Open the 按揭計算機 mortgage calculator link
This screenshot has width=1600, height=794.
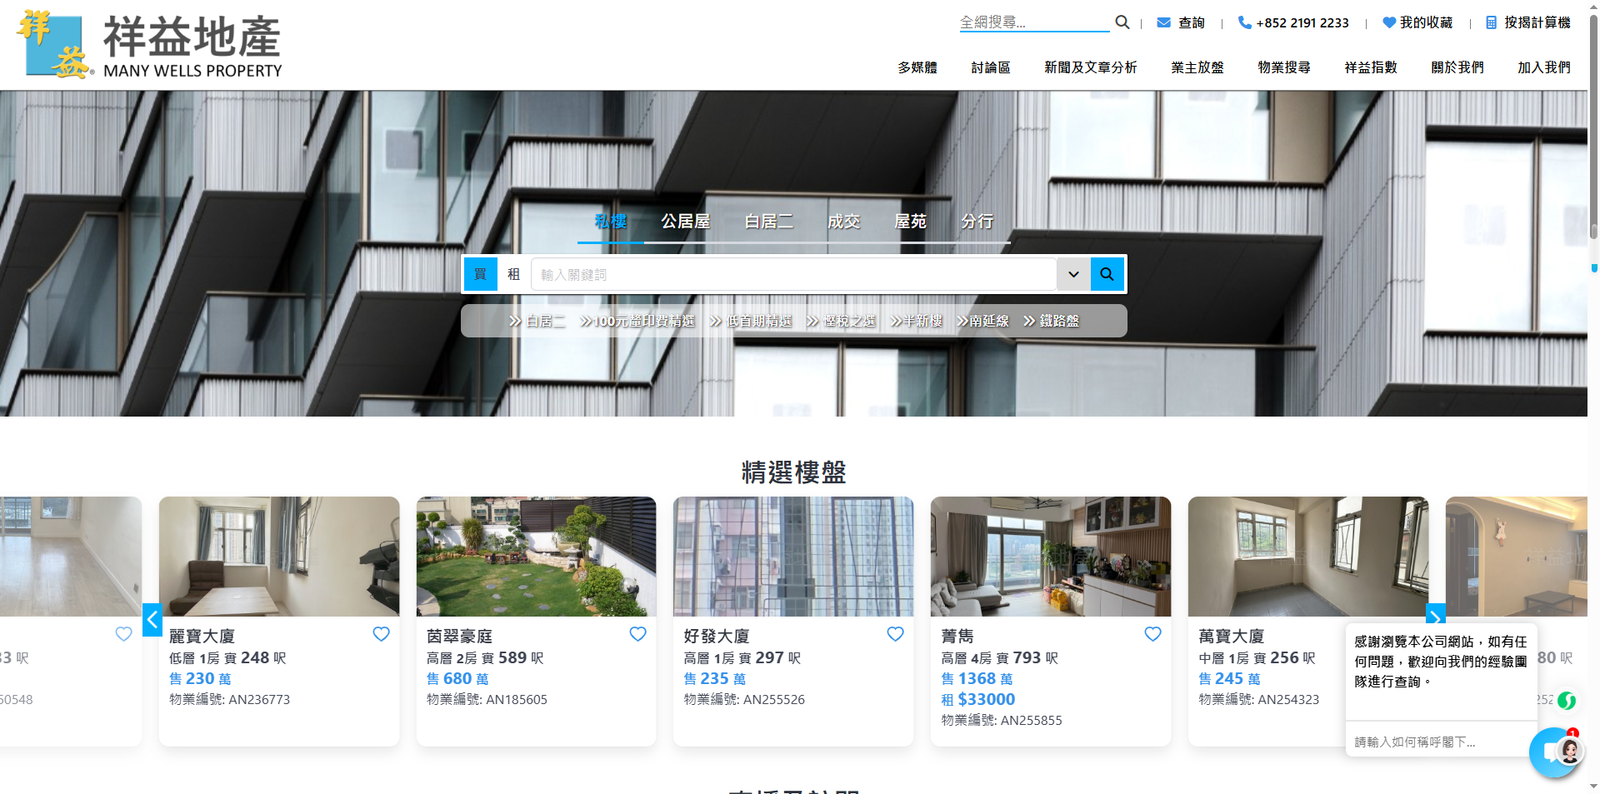(x=1528, y=22)
